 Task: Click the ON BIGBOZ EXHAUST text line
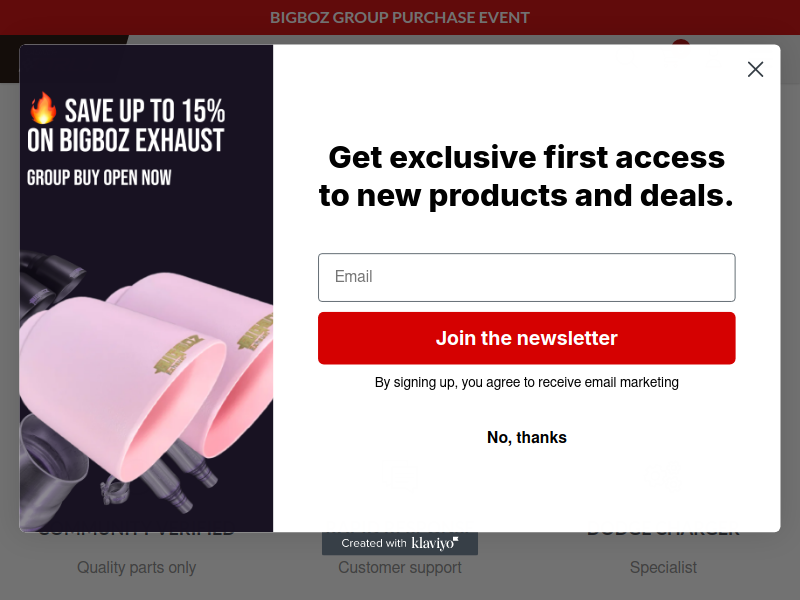coord(126,140)
